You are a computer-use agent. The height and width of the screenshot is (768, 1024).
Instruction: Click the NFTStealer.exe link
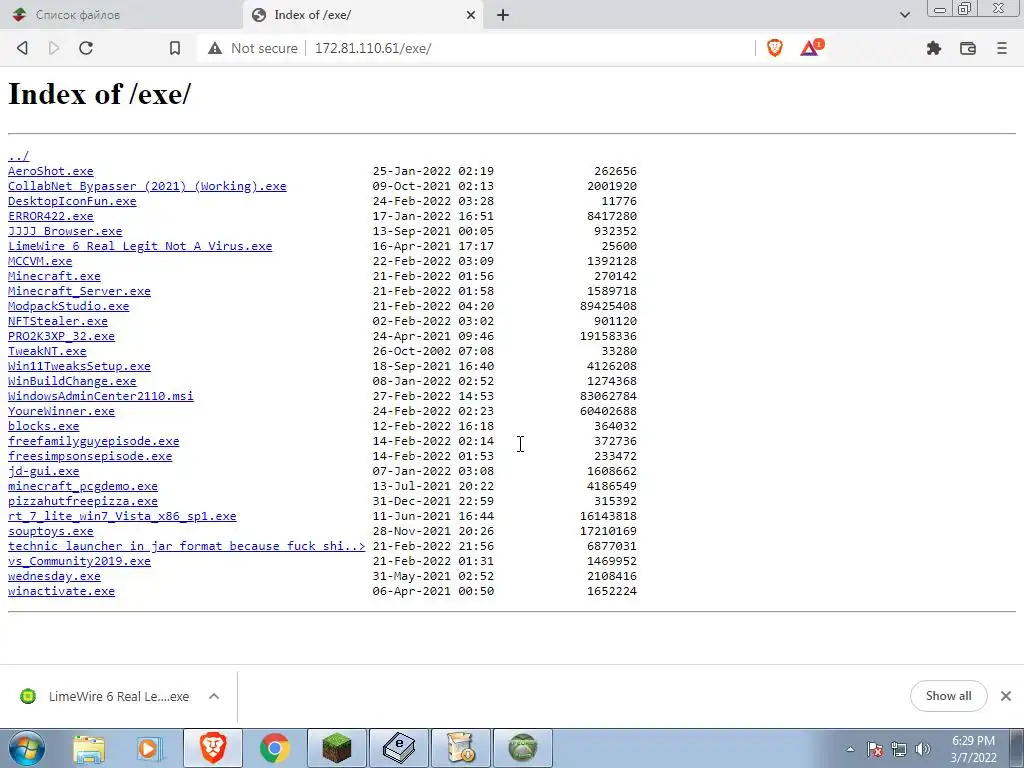pos(57,321)
